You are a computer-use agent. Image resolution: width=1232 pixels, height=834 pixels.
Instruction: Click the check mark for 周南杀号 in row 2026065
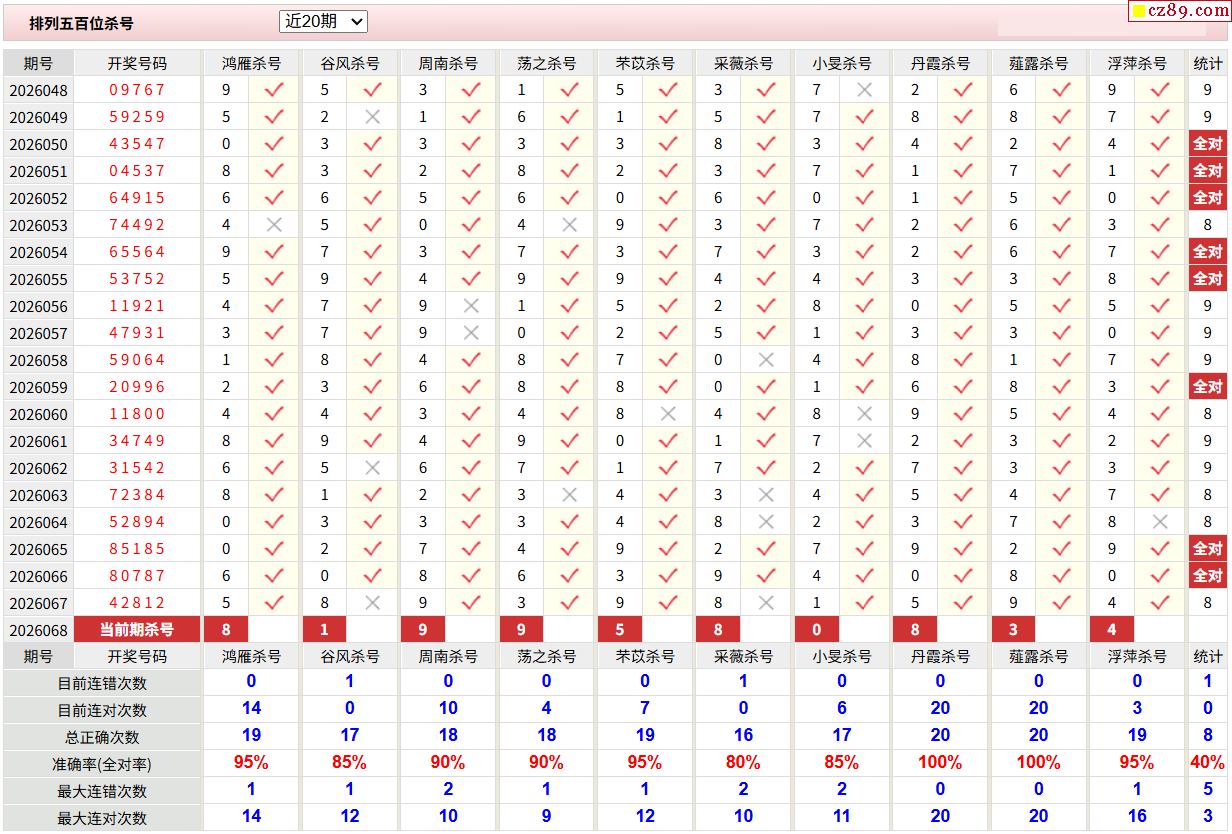[471, 548]
